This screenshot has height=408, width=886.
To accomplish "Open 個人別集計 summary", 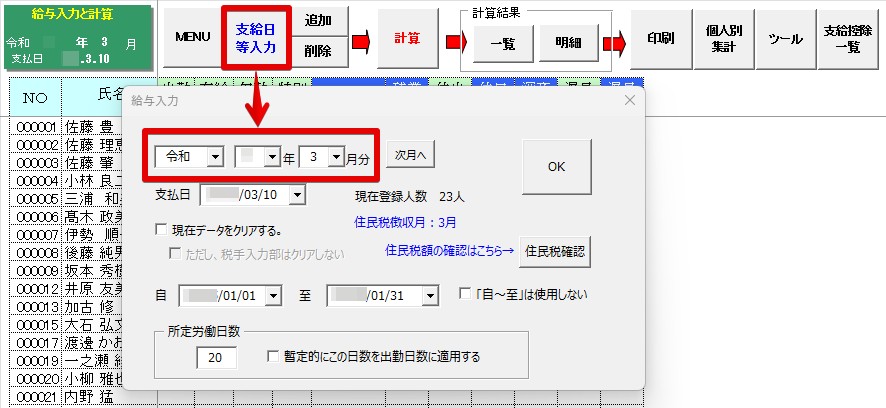I will tap(723, 38).
